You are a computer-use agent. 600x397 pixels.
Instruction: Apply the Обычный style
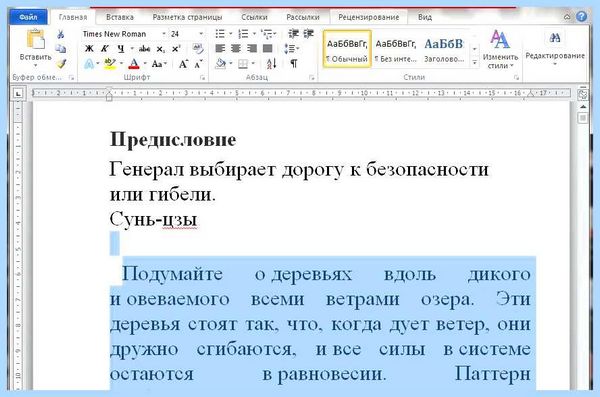pyautogui.click(x=347, y=49)
